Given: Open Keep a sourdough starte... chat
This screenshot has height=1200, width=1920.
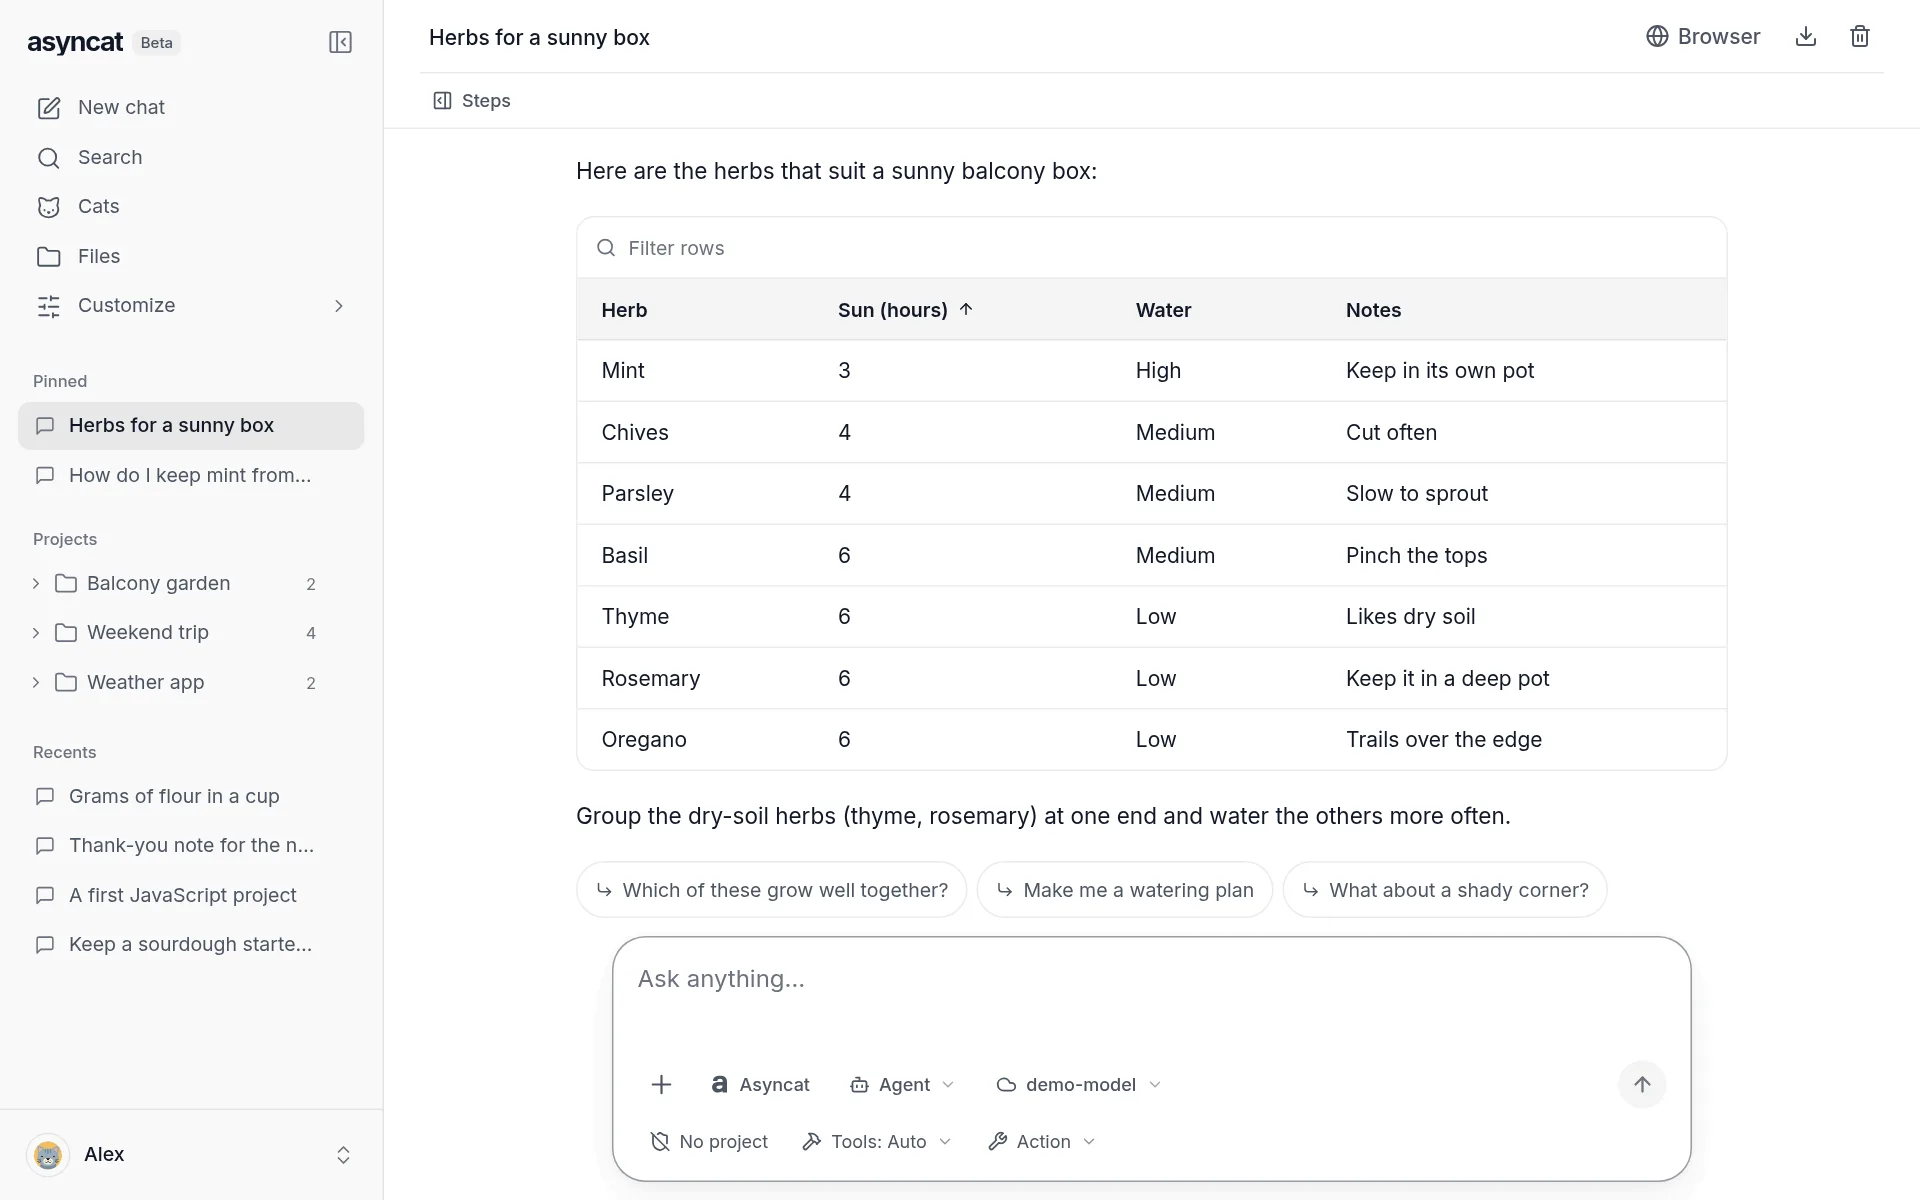Looking at the screenshot, I should coord(191,945).
